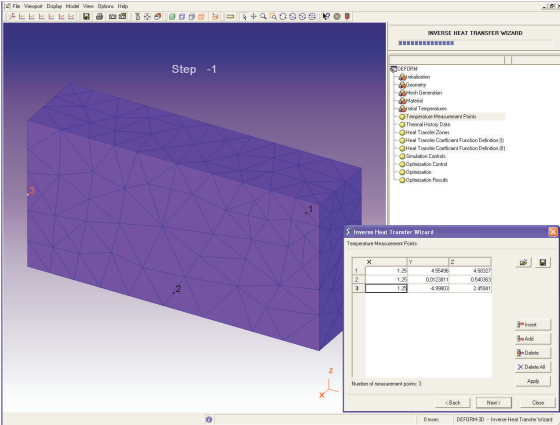This screenshot has width=560, height=425.
Task: Select Thermal History Data tree step
Action: pyautogui.click(x=428, y=124)
